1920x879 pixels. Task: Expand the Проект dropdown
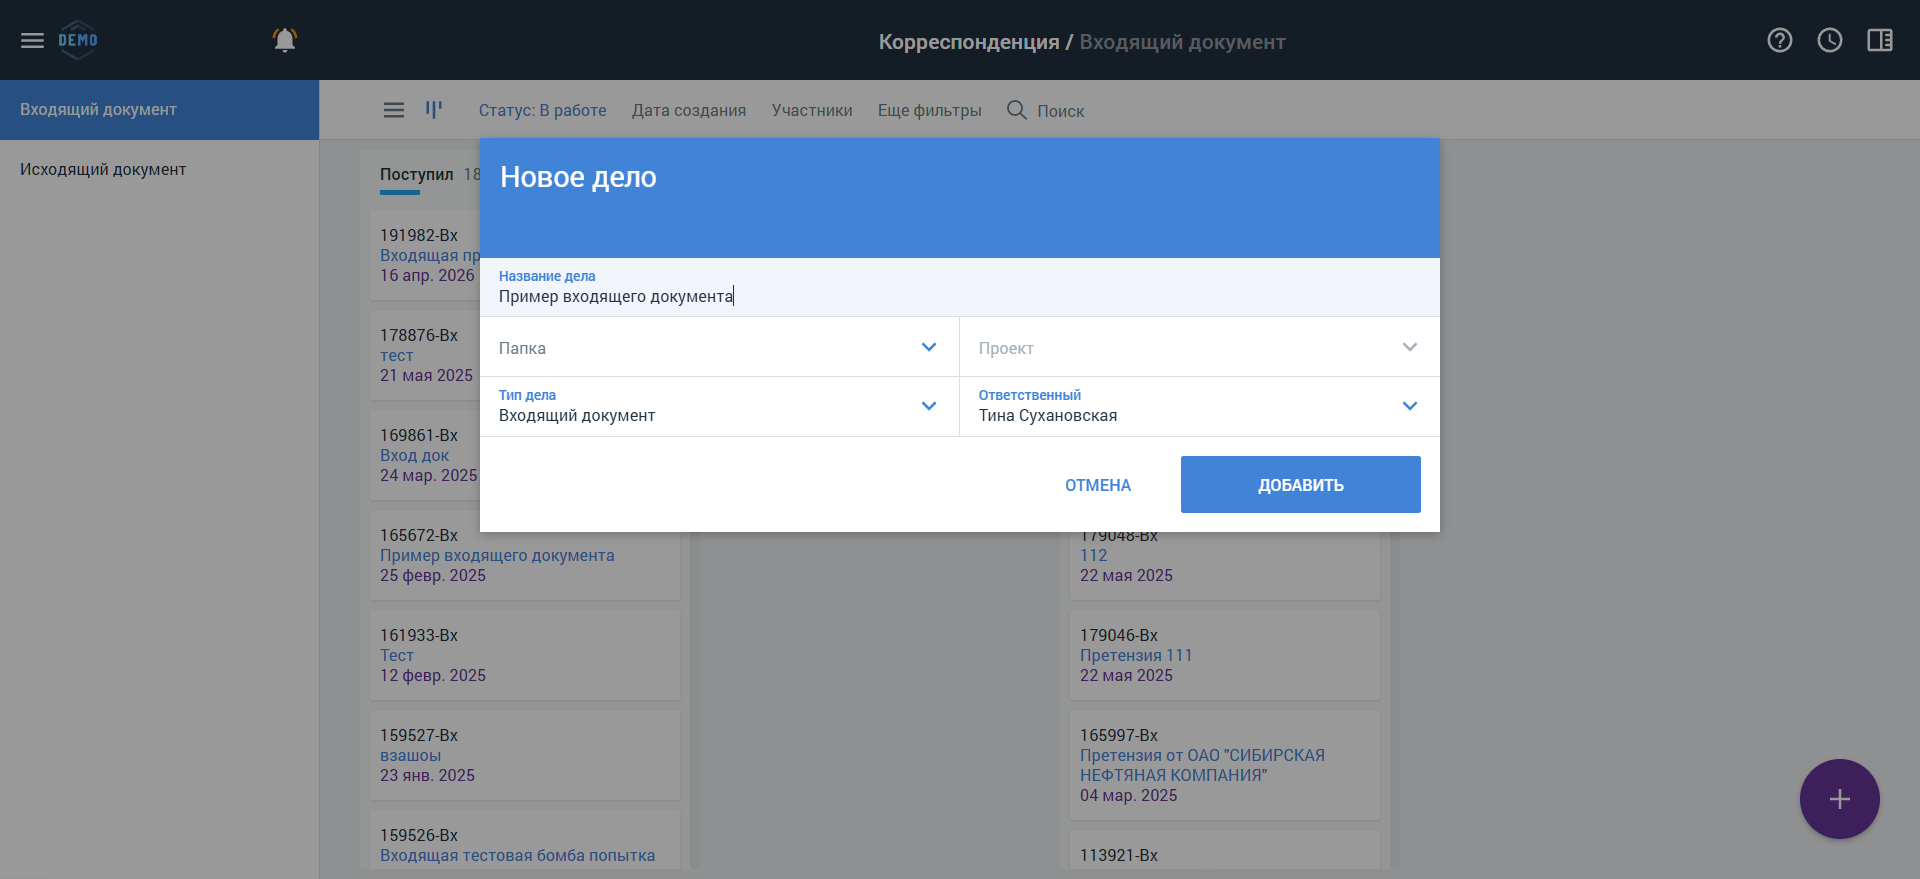(x=1200, y=347)
